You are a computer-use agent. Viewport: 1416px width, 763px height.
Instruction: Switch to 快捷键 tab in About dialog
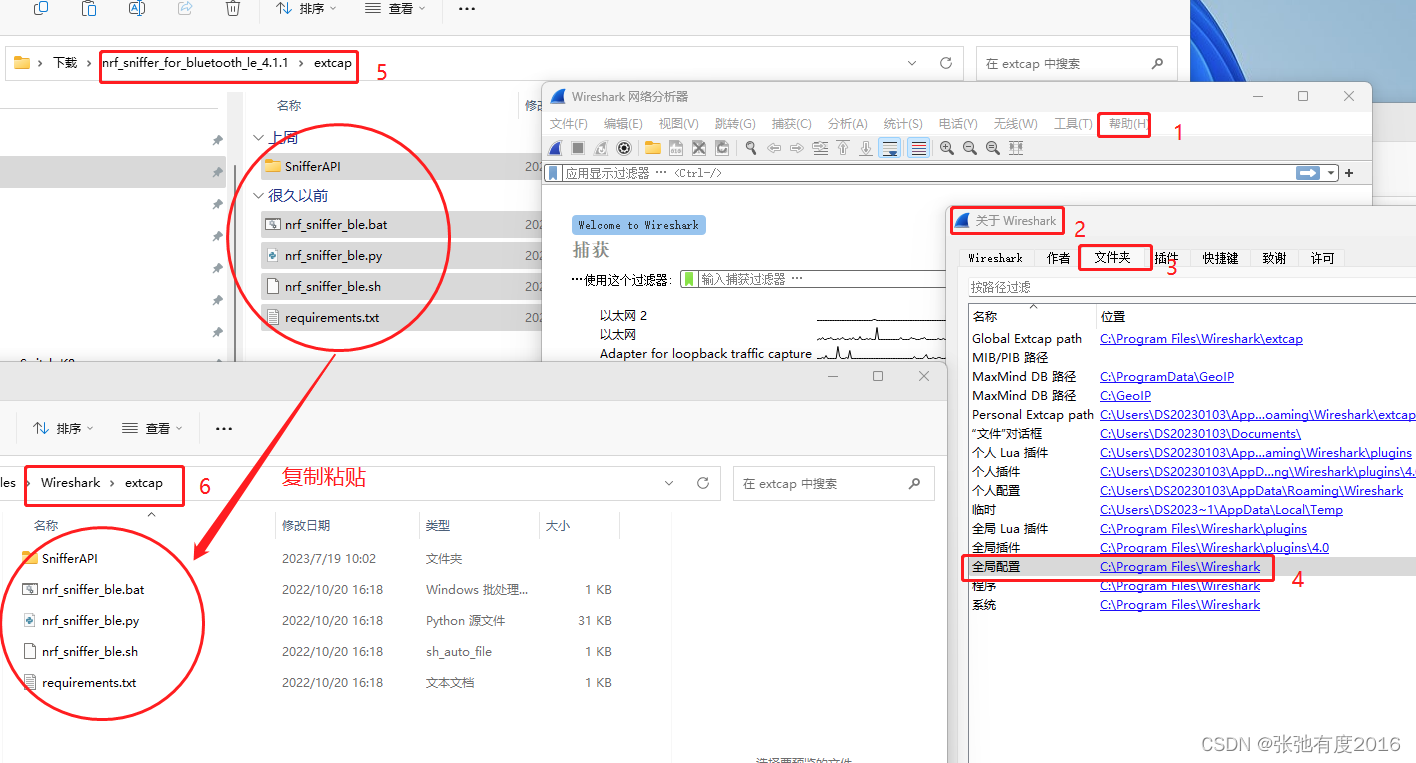(1220, 258)
